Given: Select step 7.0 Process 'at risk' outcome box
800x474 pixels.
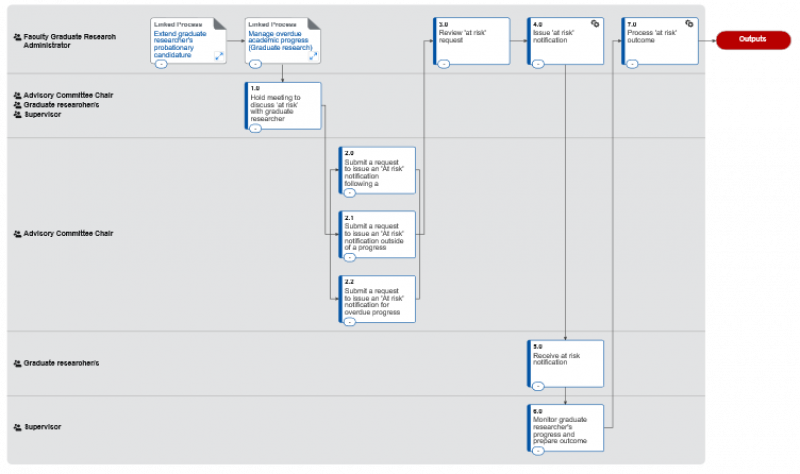Looking at the screenshot, I should pyautogui.click(x=660, y=41).
